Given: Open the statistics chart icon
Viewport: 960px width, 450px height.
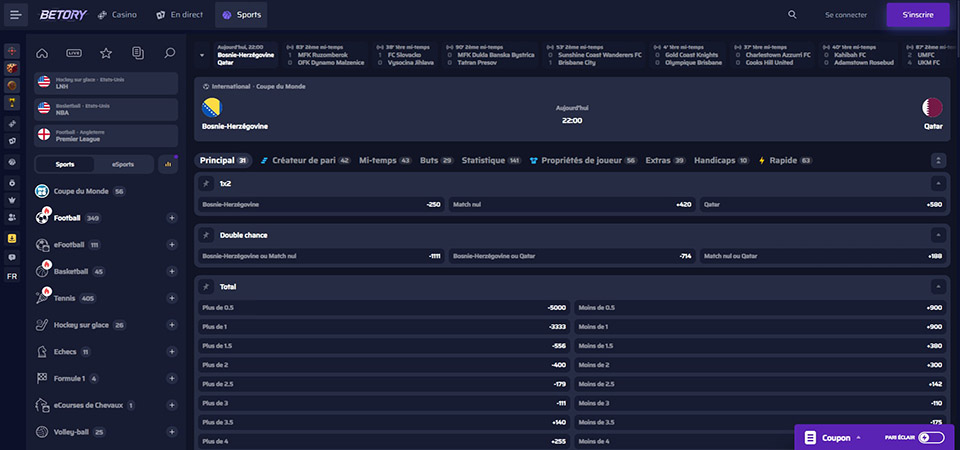Looking at the screenshot, I should coord(168,164).
